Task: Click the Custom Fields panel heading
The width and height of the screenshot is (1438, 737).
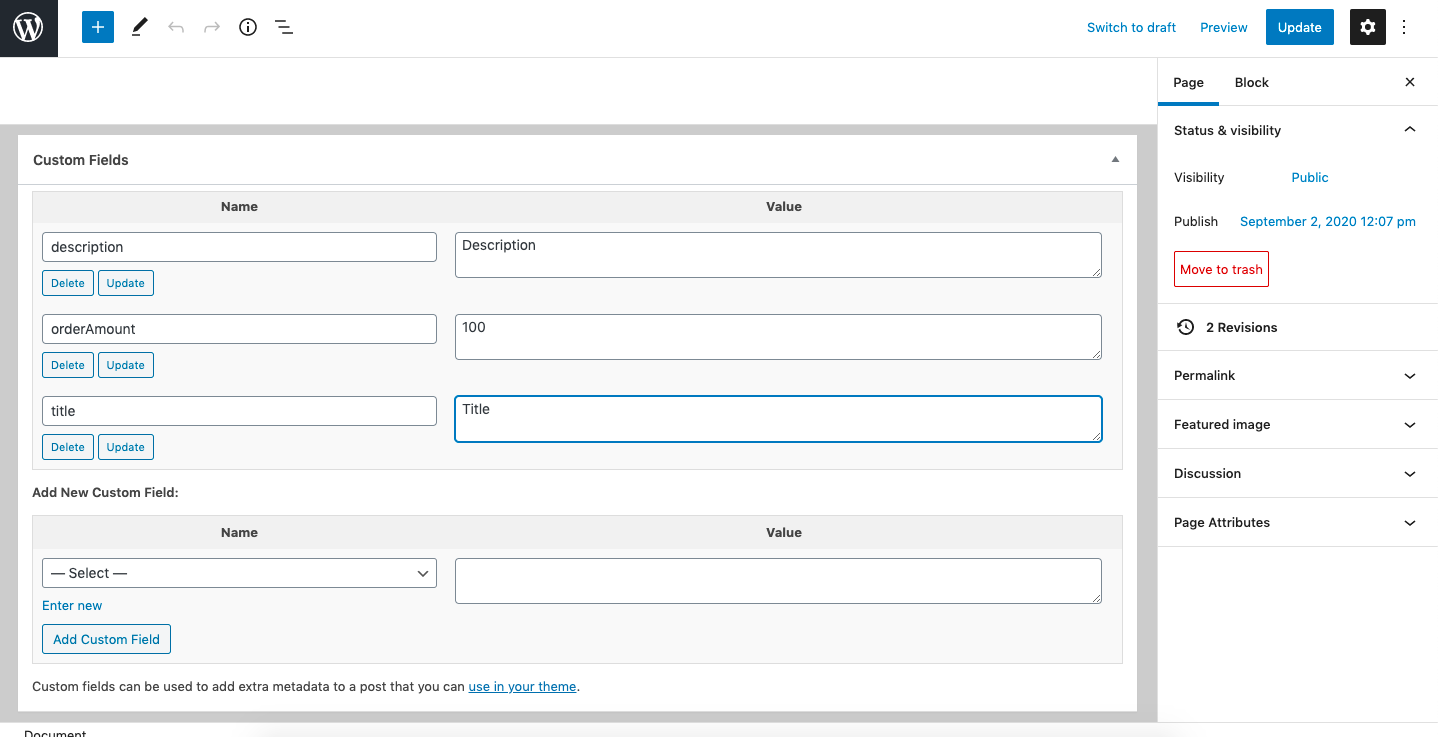Action: pyautogui.click(x=81, y=160)
